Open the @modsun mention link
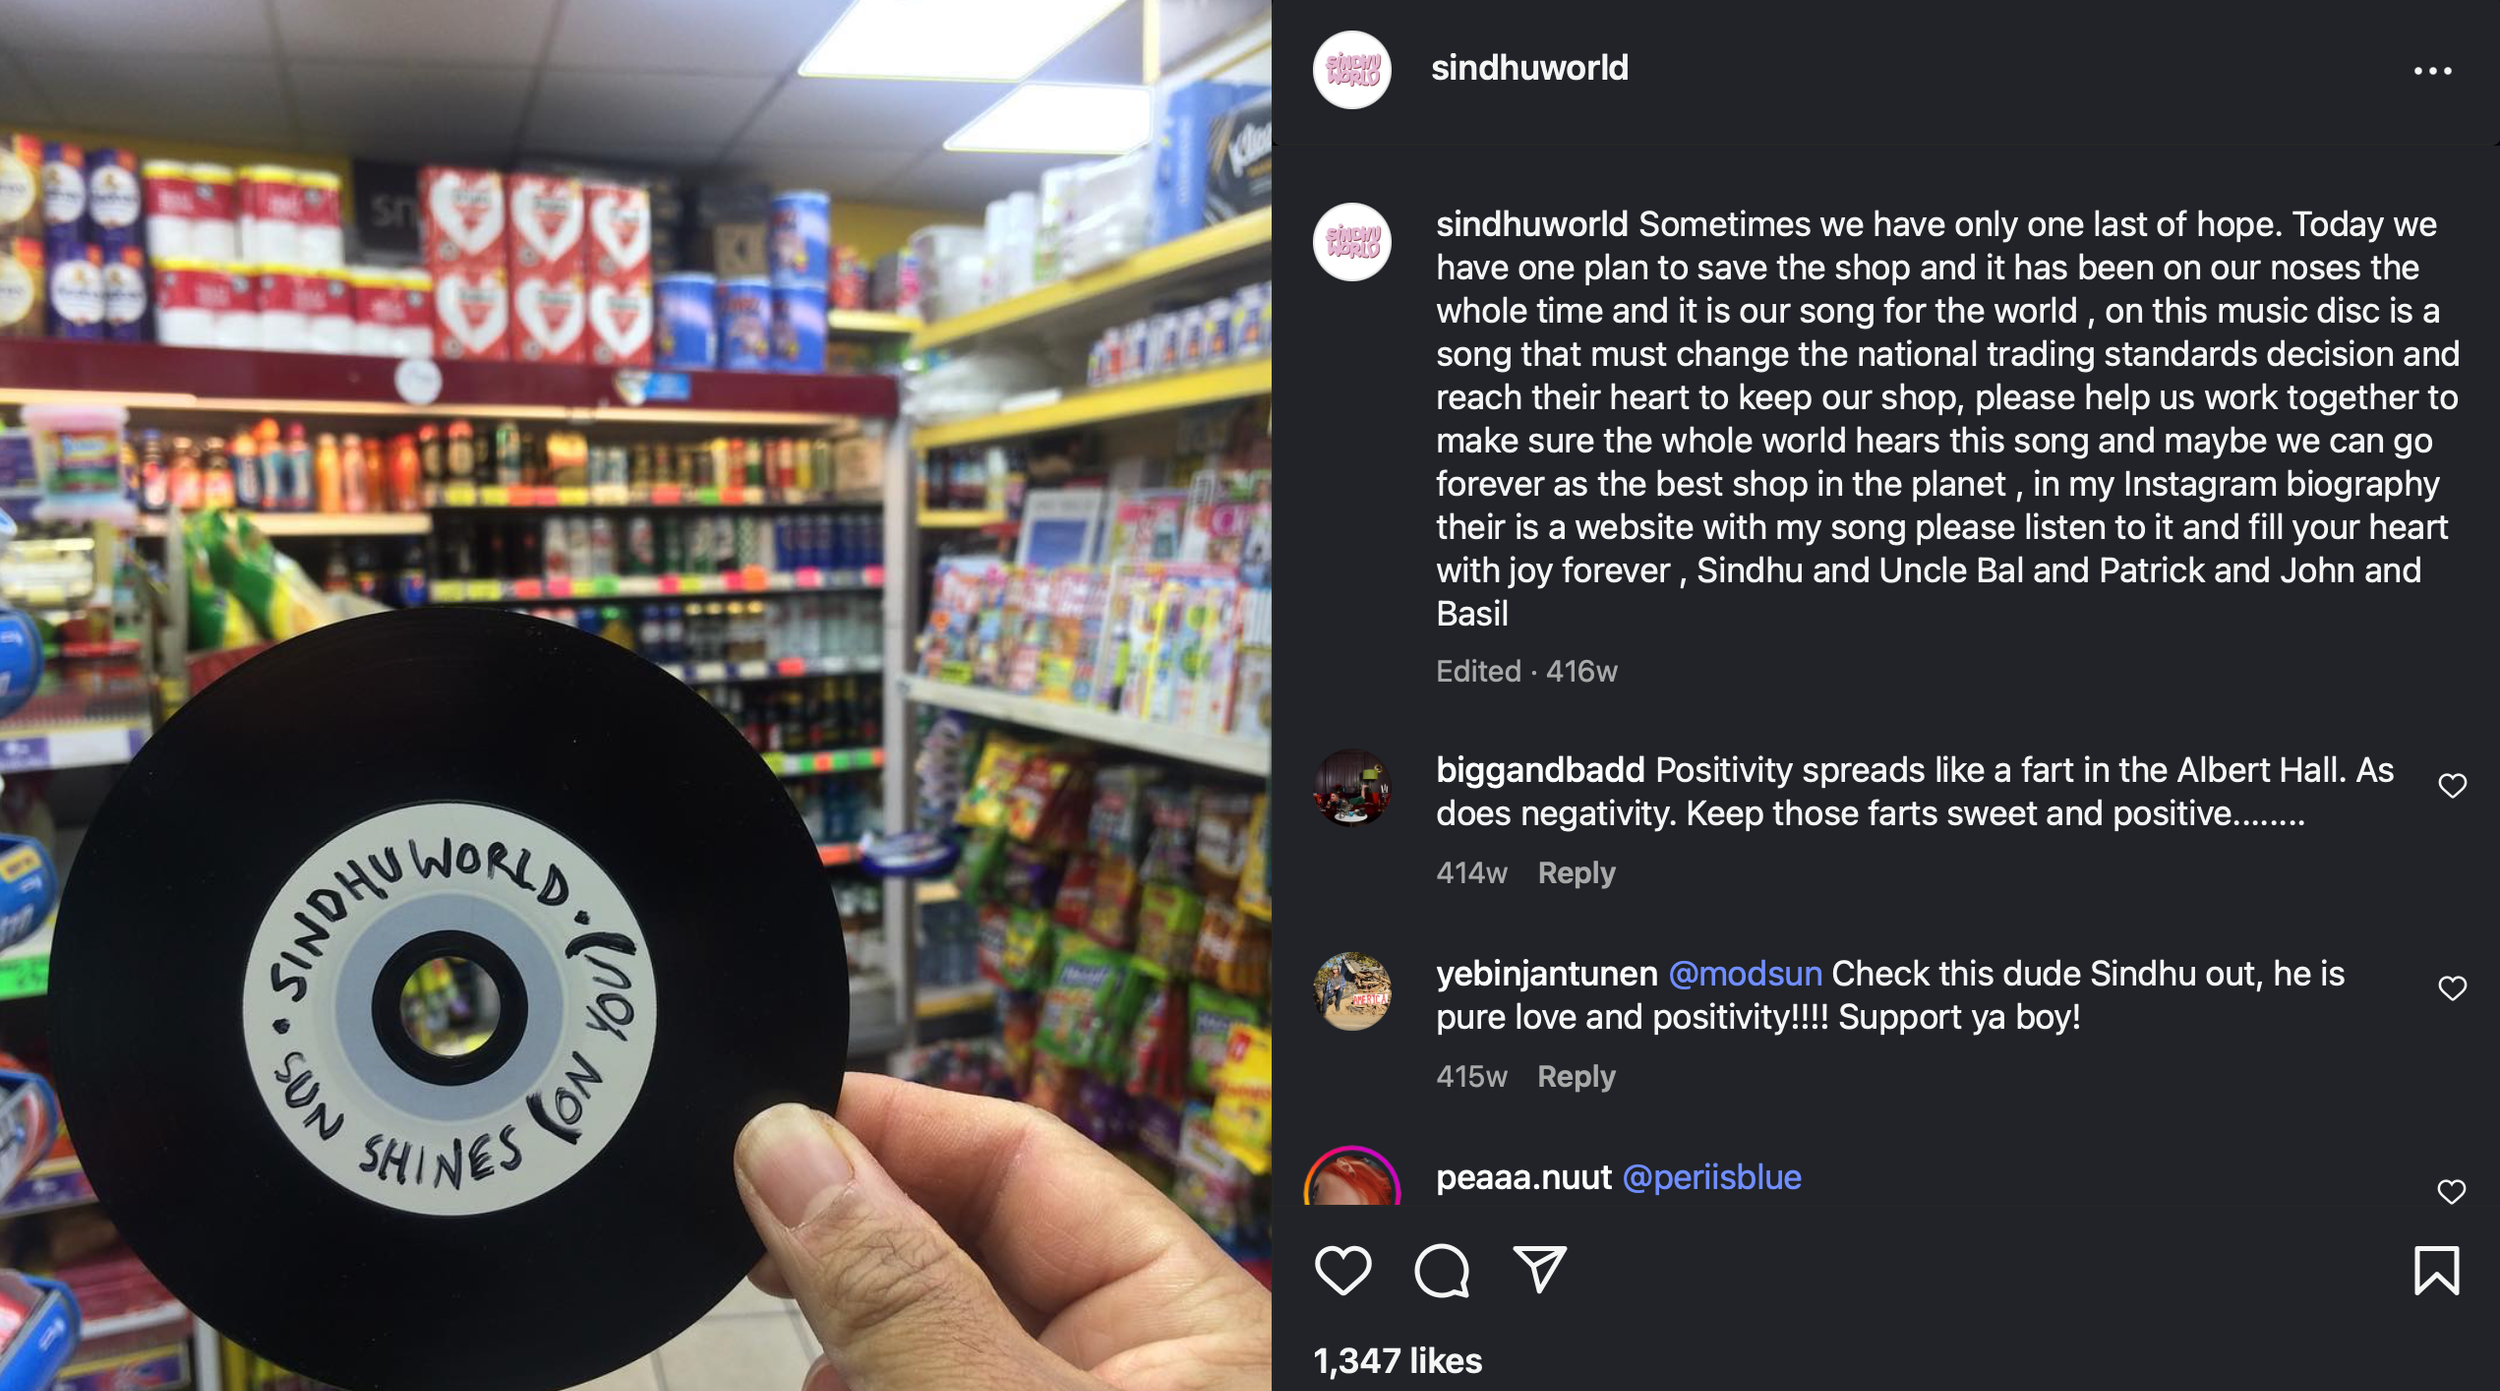The image size is (2500, 1391). [1745, 974]
